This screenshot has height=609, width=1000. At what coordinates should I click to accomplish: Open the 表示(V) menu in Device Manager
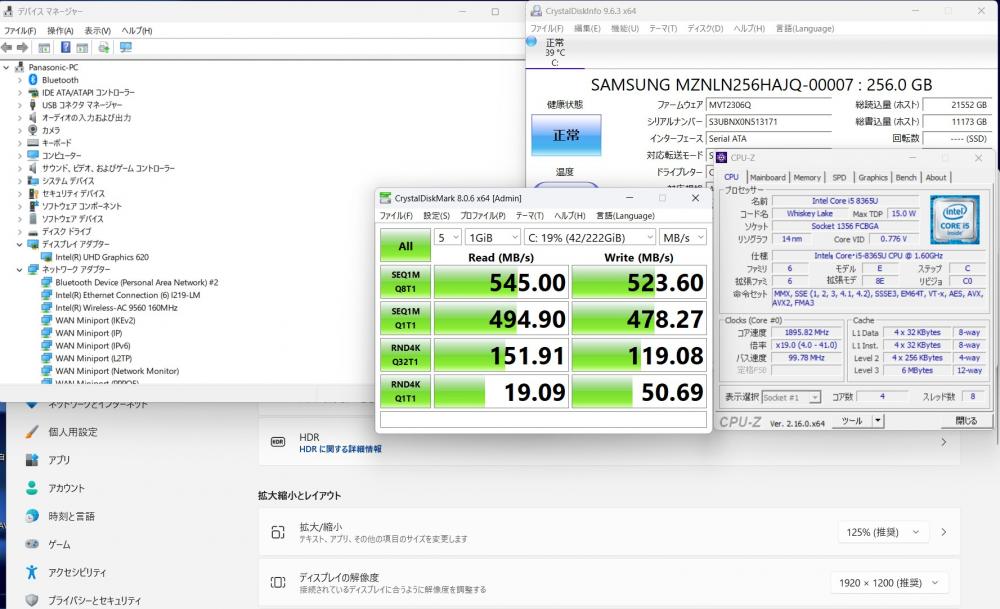click(x=97, y=31)
